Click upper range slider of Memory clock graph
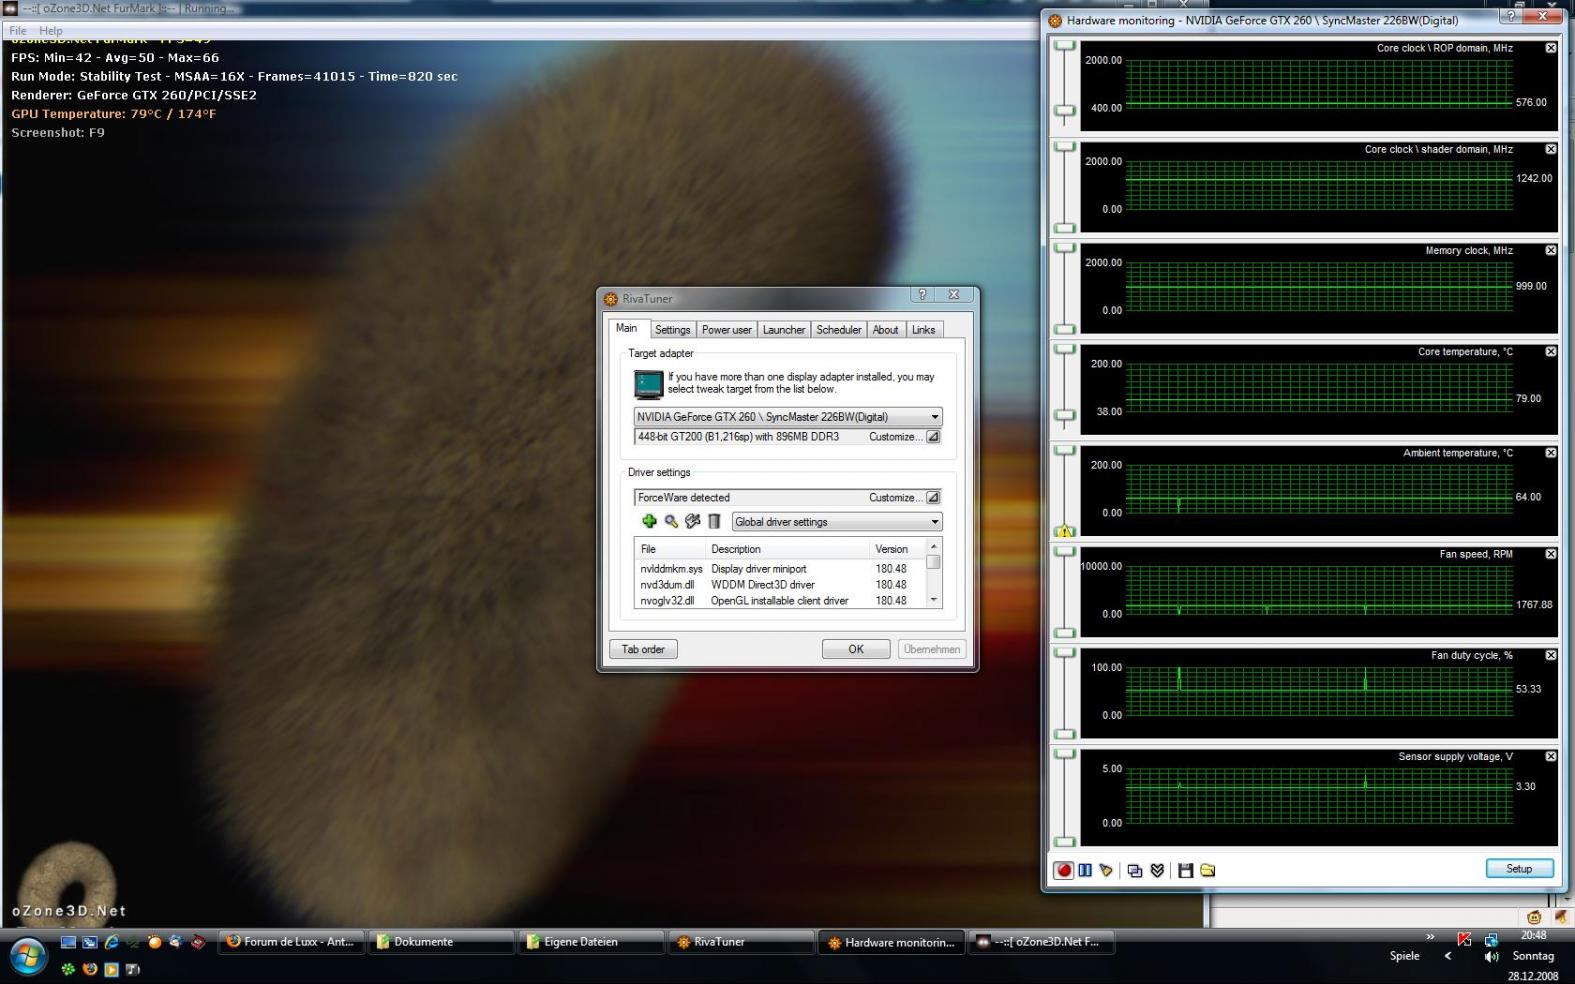The image size is (1575, 984). pyautogui.click(x=1064, y=248)
